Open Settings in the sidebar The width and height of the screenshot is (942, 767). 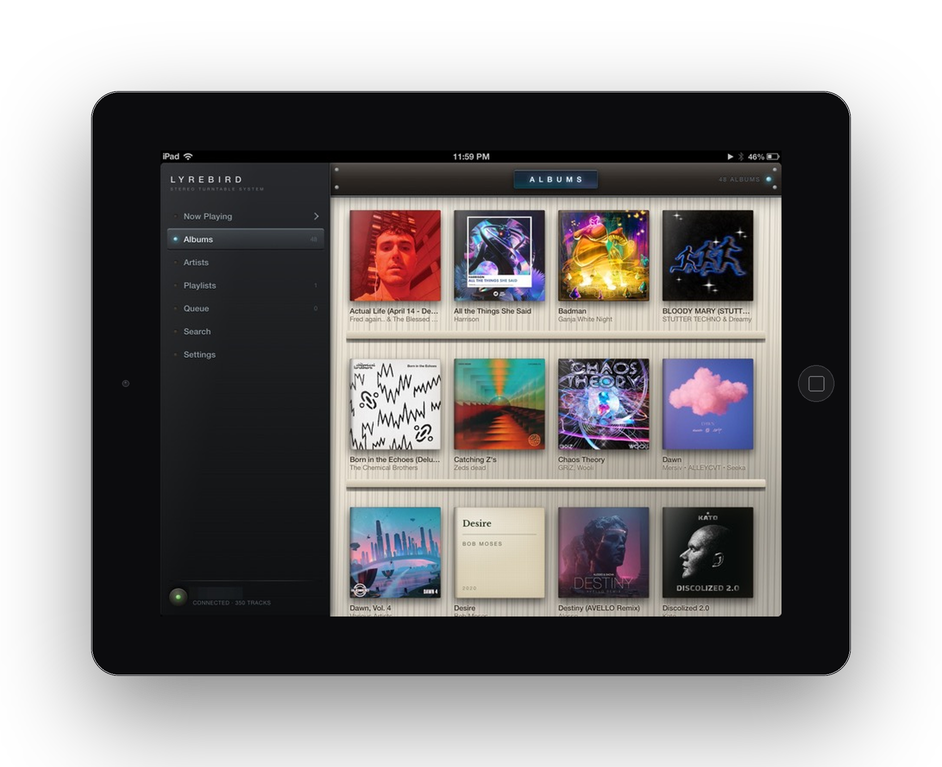[245, 354]
